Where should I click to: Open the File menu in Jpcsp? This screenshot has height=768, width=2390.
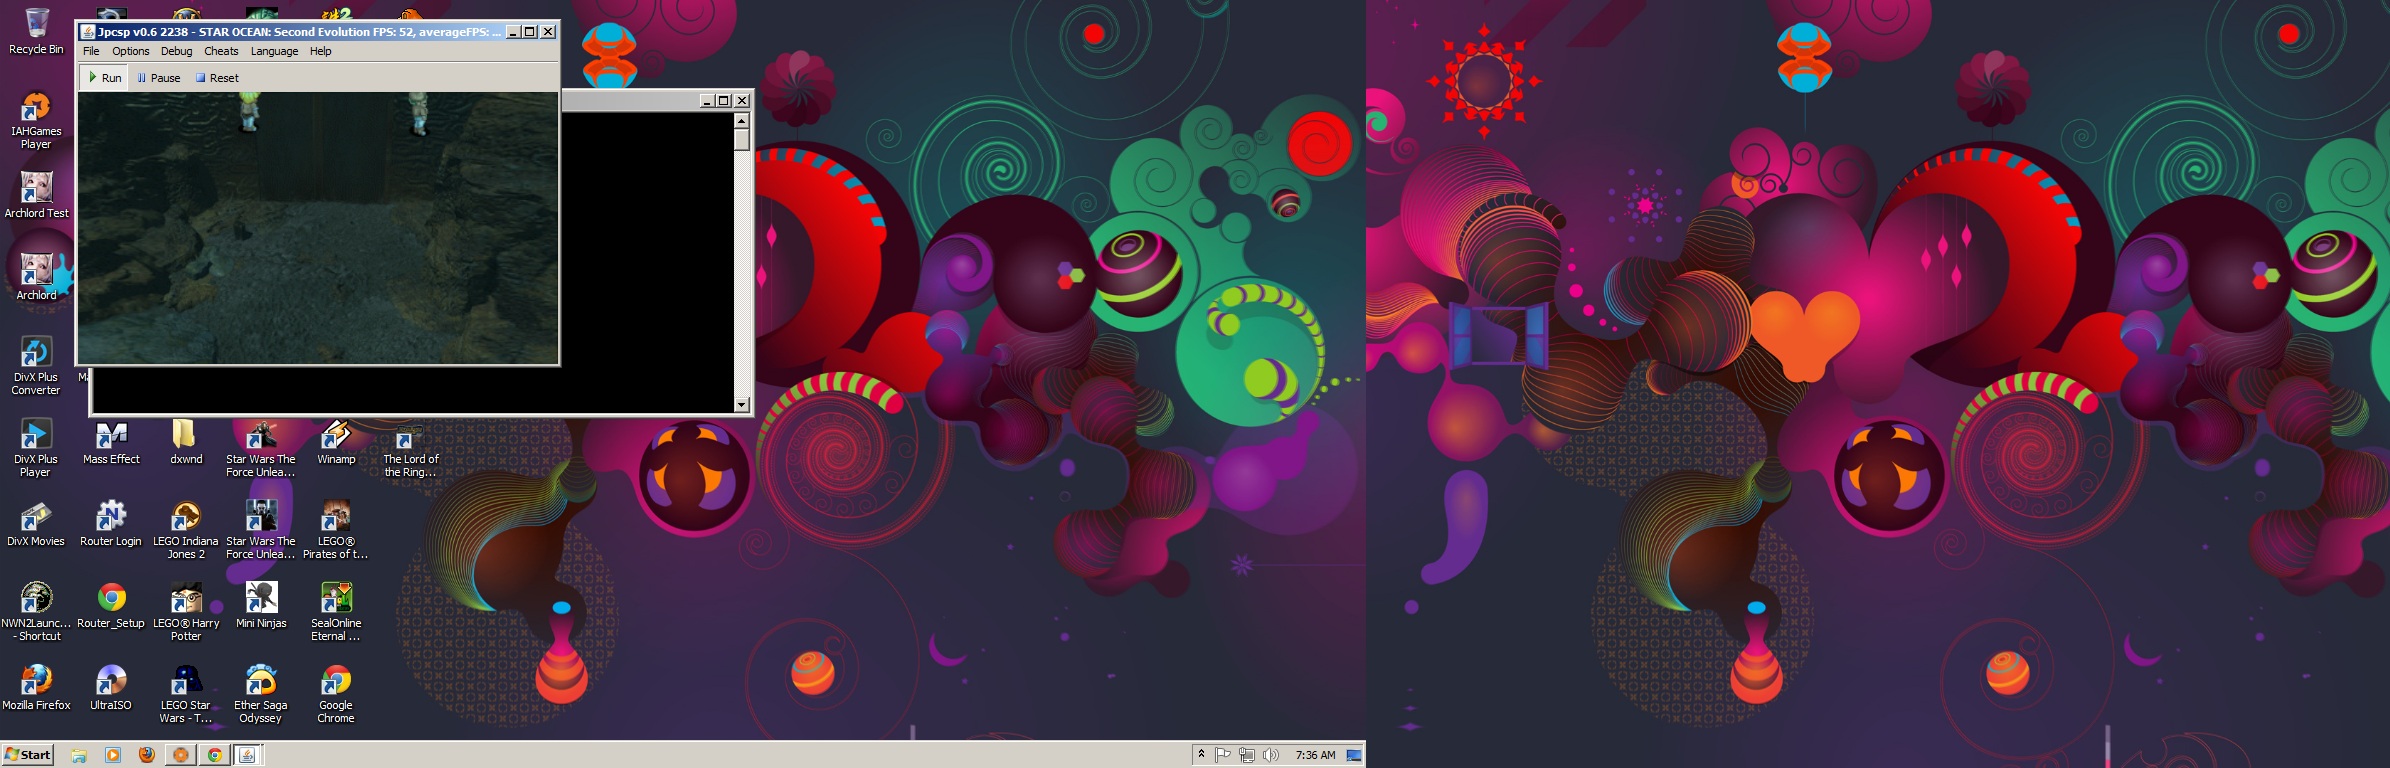click(91, 51)
